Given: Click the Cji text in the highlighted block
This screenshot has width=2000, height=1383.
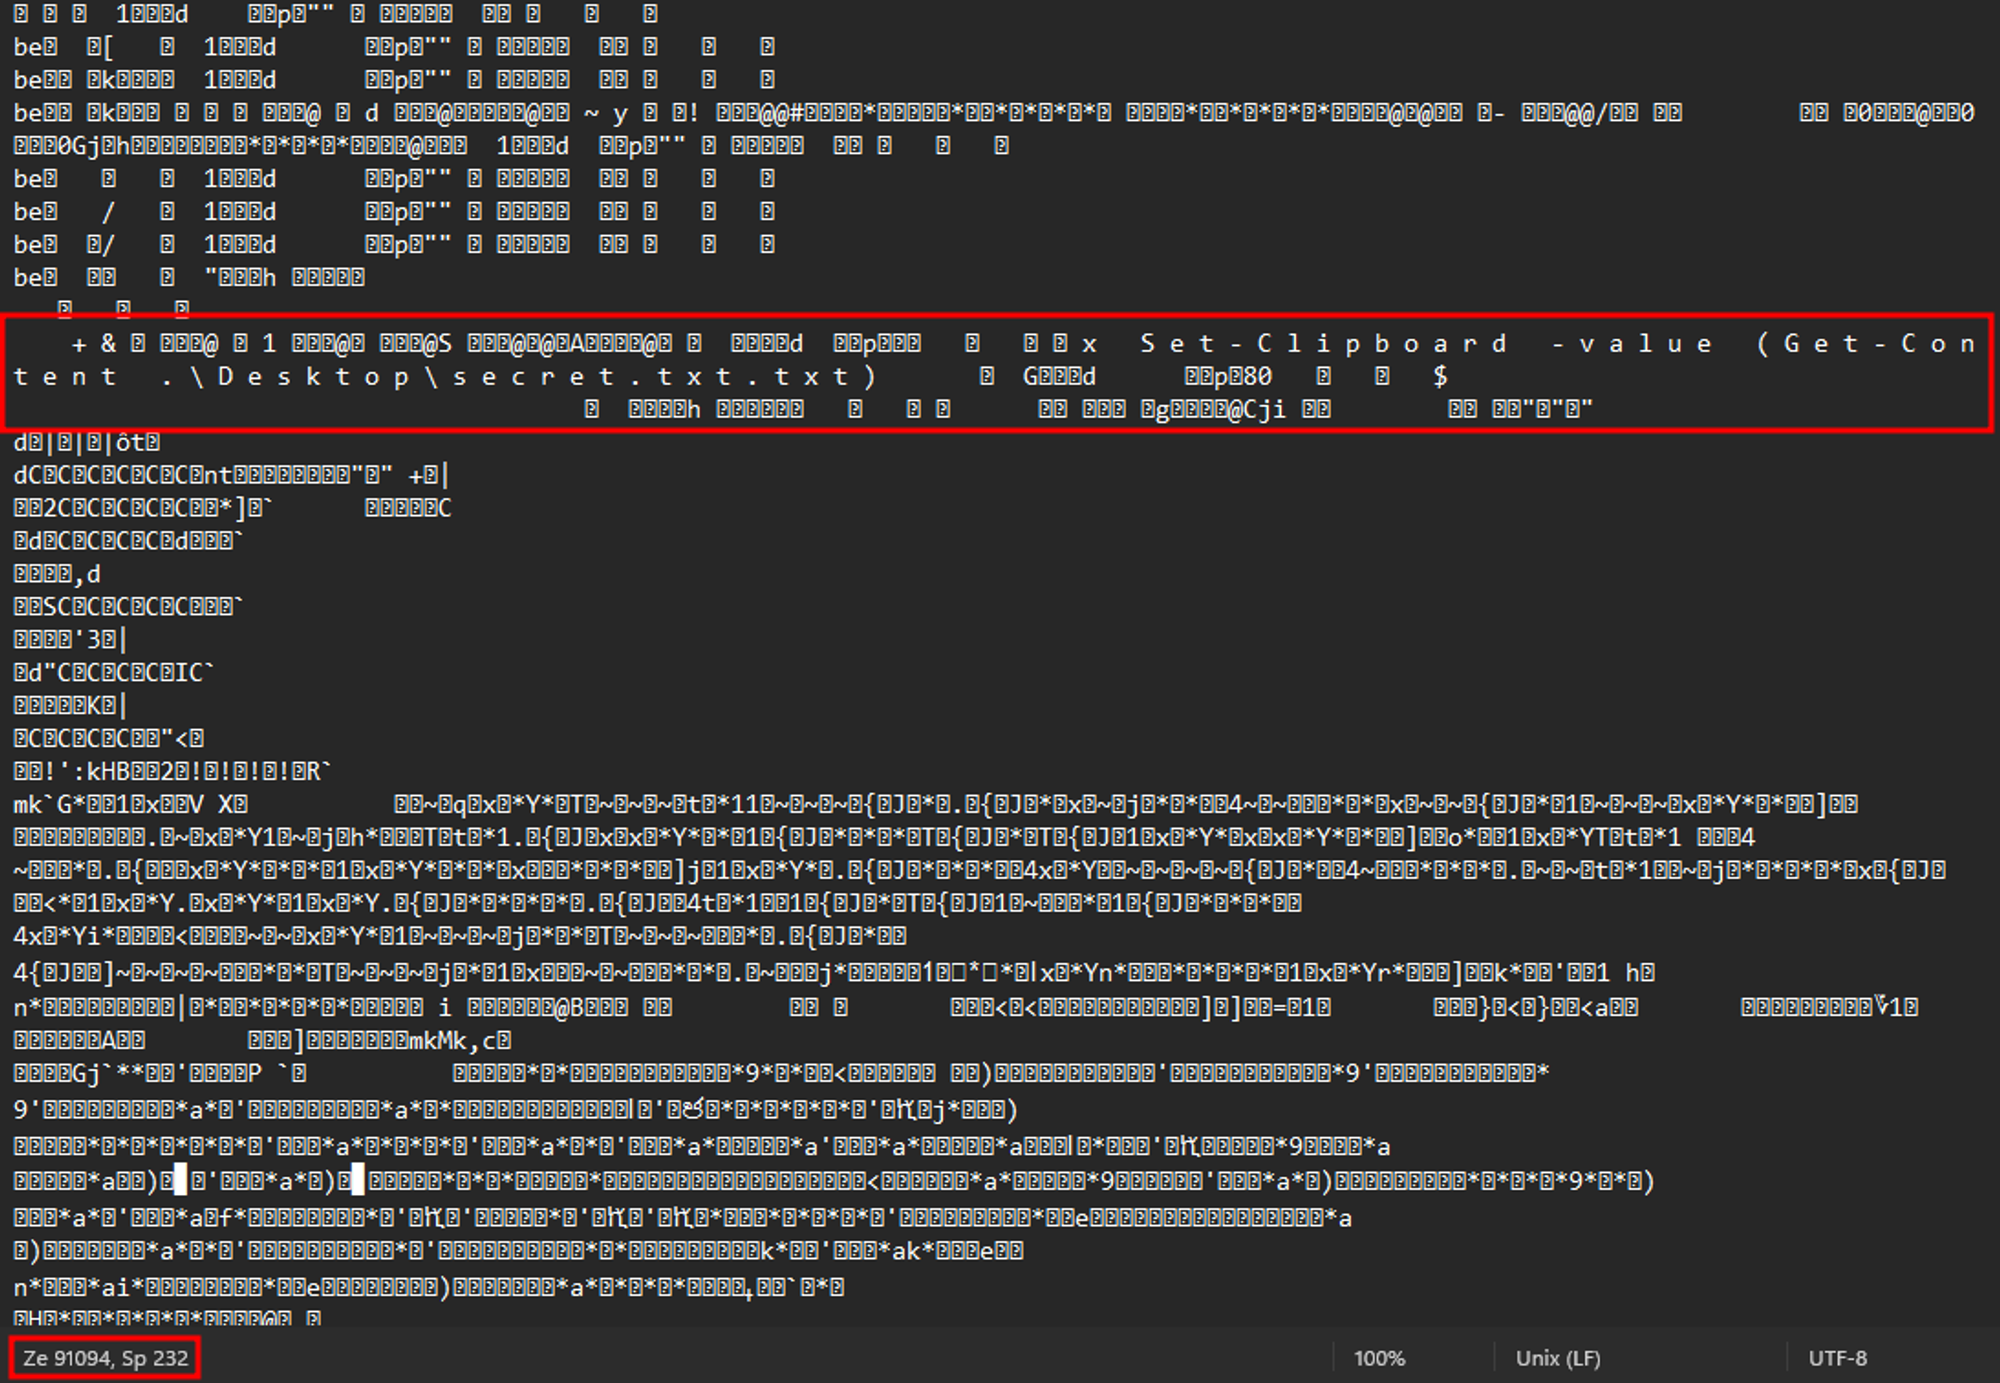Looking at the screenshot, I should [x=1264, y=409].
